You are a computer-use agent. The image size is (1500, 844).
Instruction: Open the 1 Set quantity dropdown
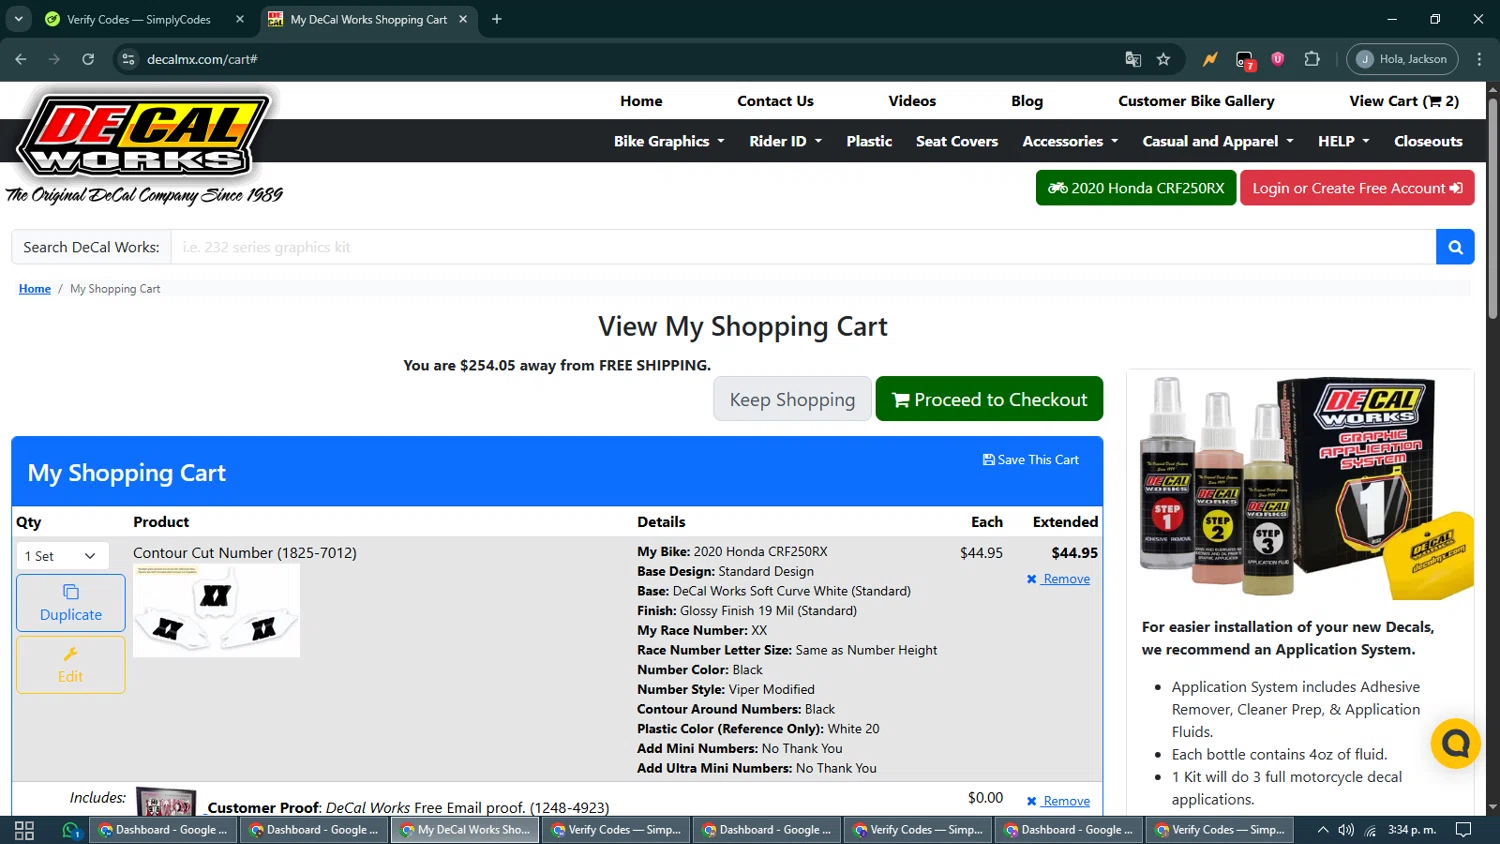(62, 556)
